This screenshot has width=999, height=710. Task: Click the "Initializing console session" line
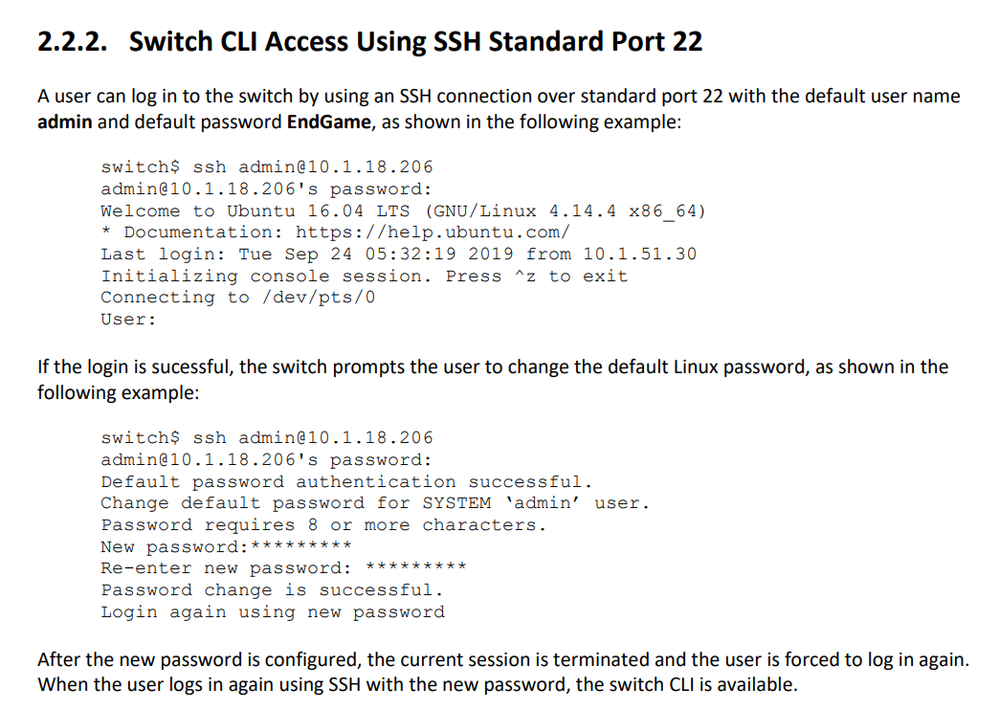pyautogui.click(x=364, y=275)
